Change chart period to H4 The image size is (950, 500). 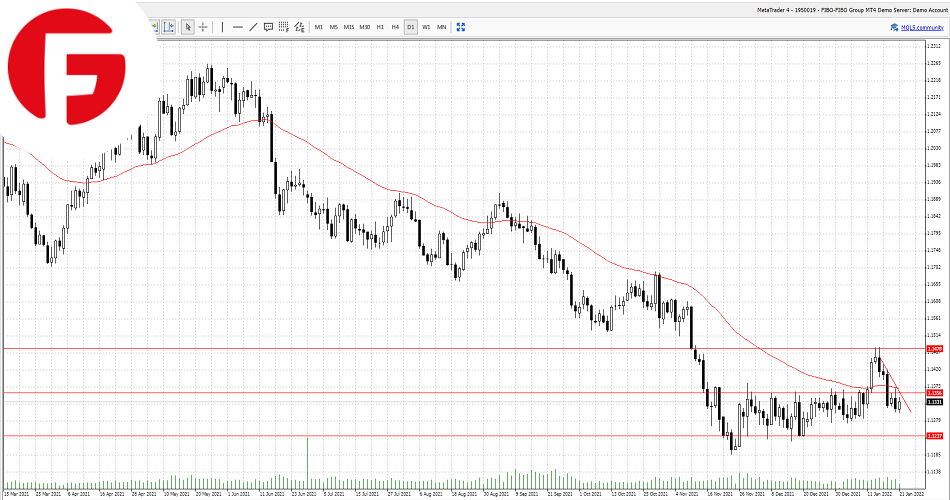pyautogui.click(x=395, y=27)
